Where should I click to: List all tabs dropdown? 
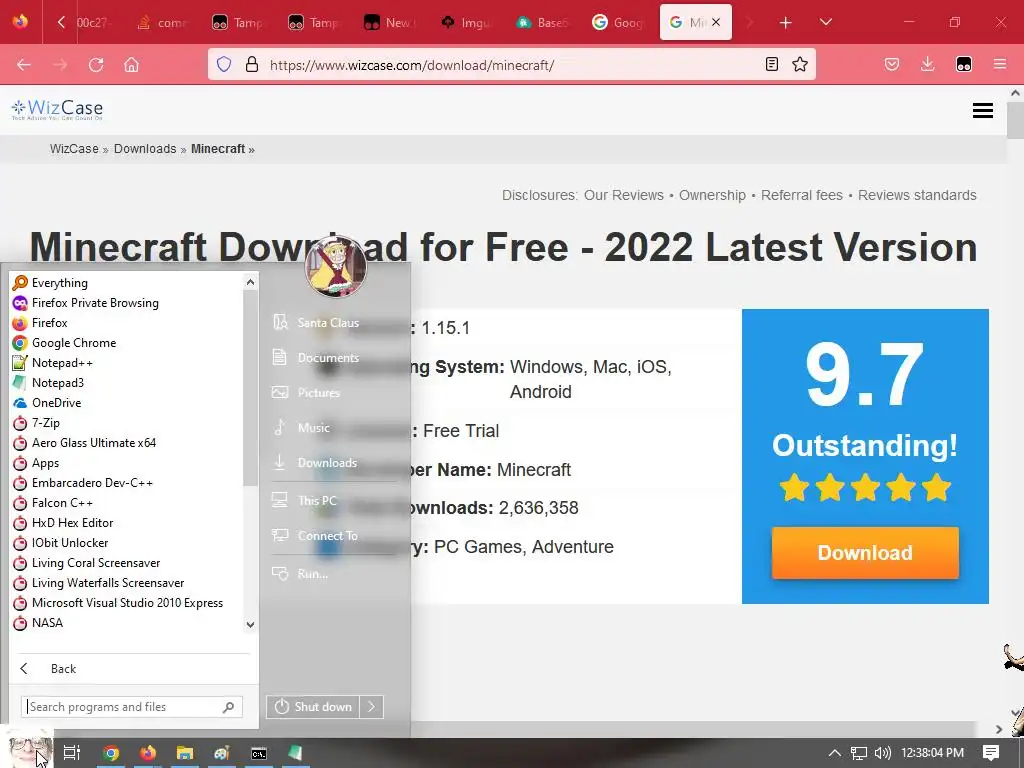(x=825, y=22)
